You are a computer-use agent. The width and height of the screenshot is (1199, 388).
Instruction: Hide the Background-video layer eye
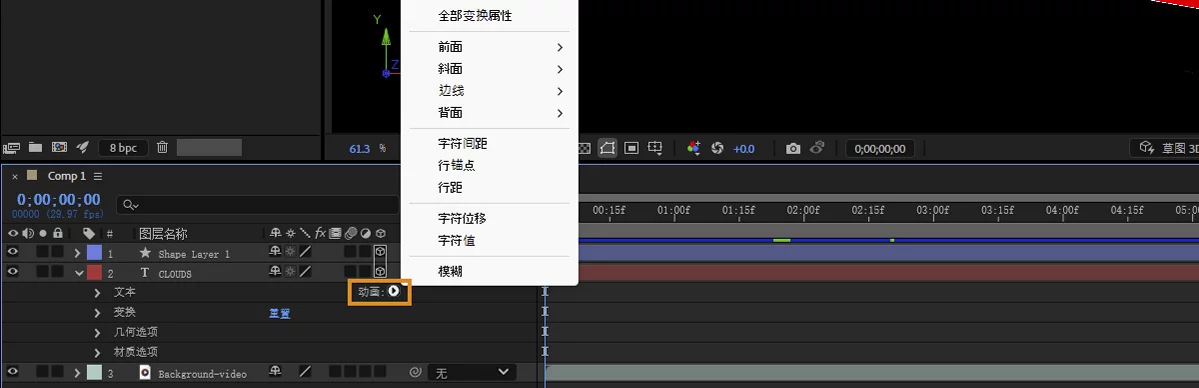[x=12, y=372]
